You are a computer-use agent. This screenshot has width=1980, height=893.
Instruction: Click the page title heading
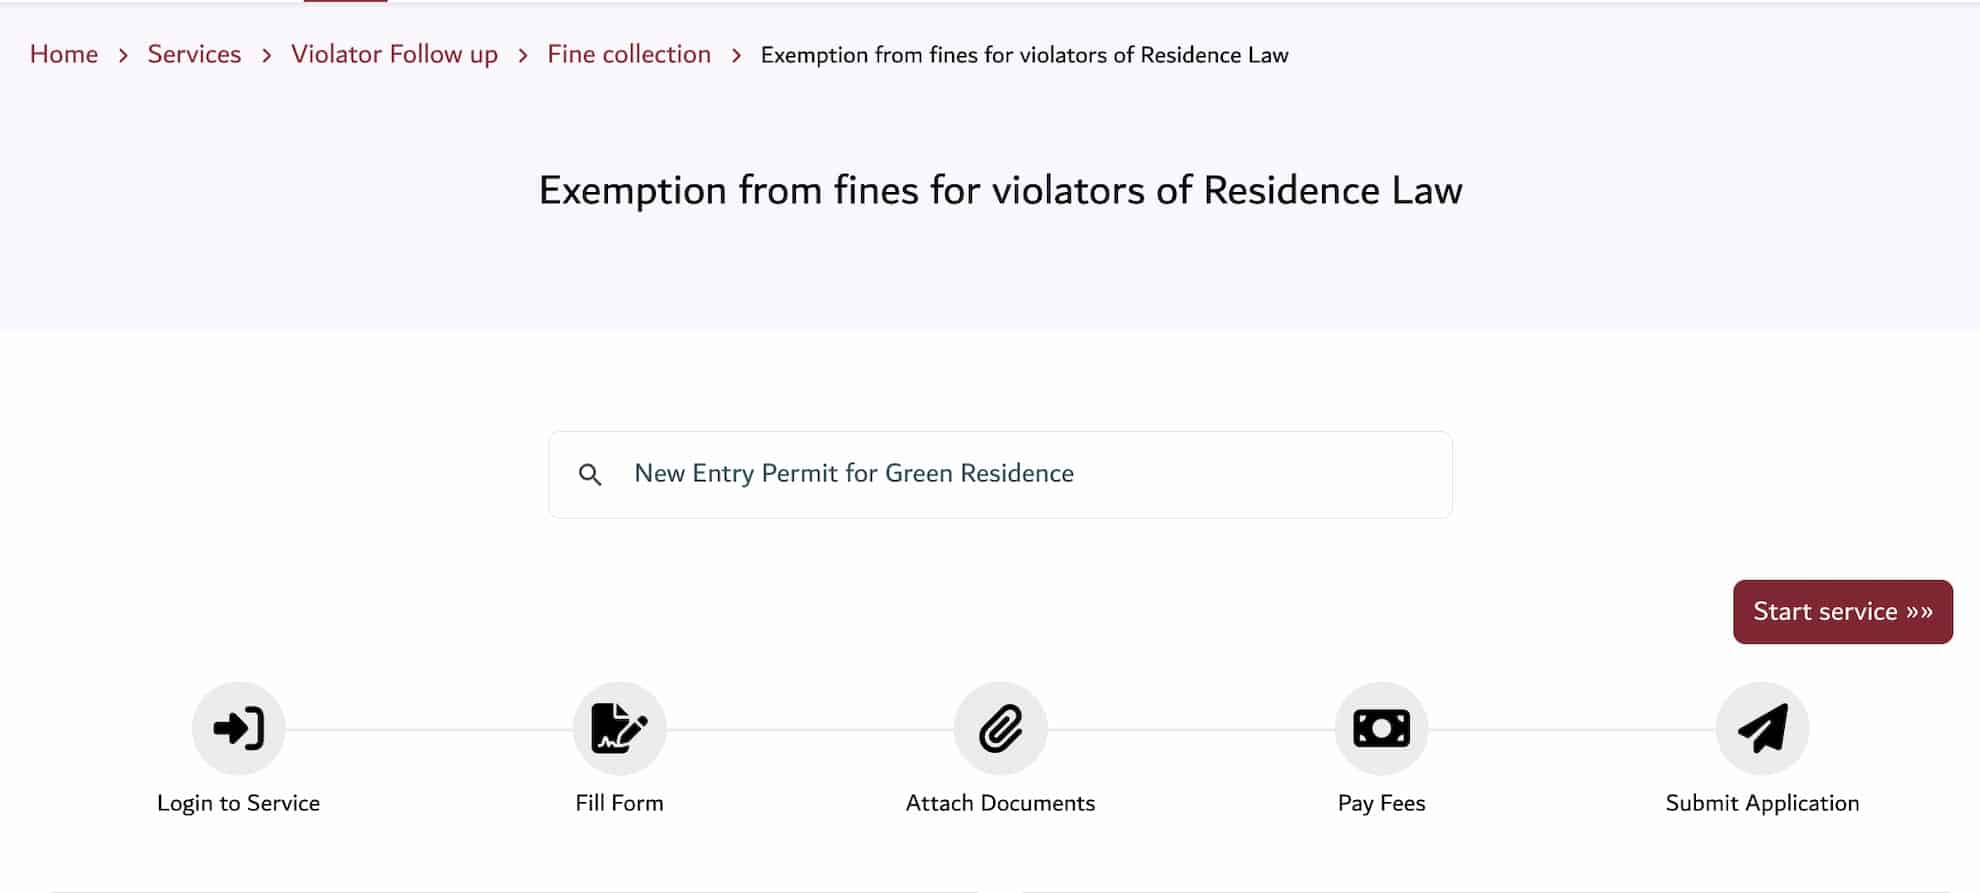click(x=999, y=190)
